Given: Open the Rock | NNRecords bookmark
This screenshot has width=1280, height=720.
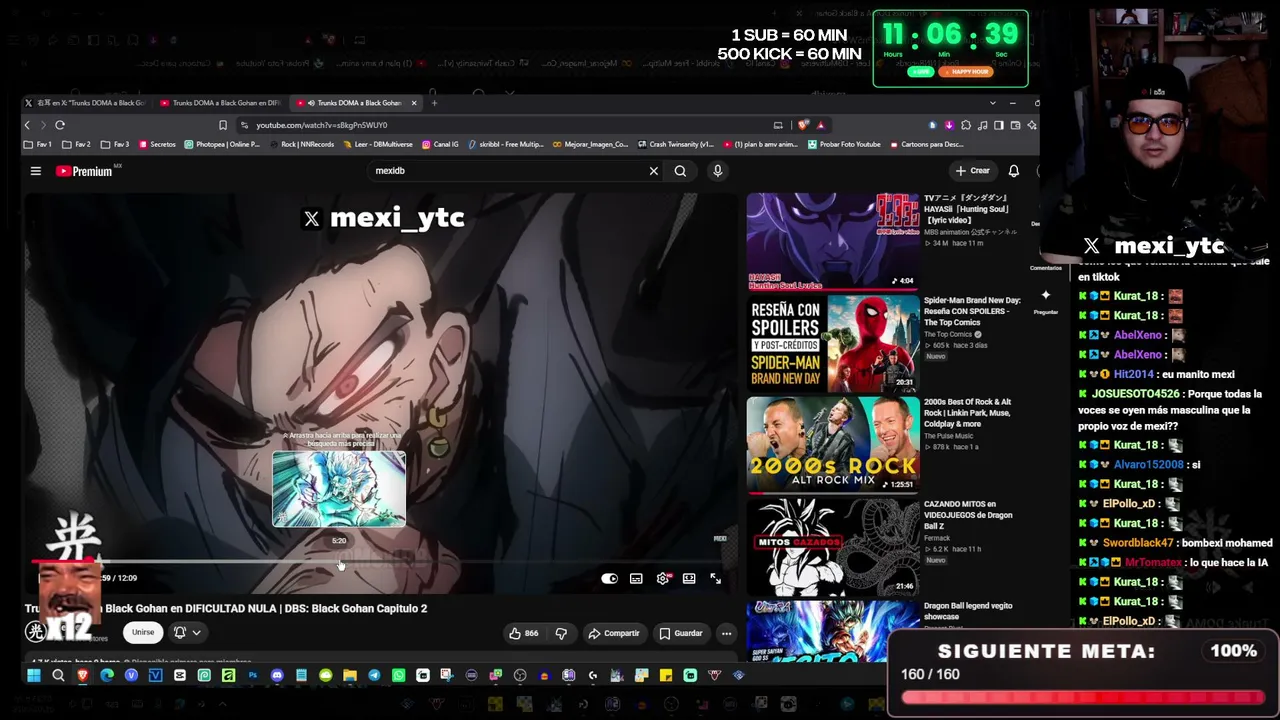Looking at the screenshot, I should pos(301,145).
